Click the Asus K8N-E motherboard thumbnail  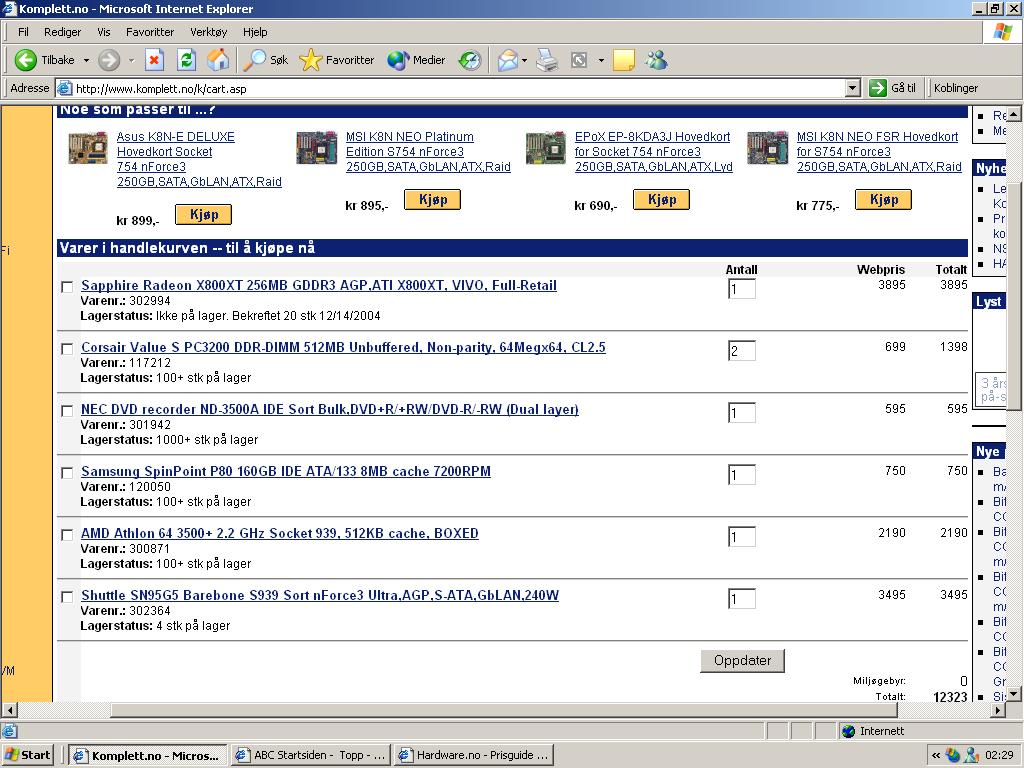[x=88, y=148]
